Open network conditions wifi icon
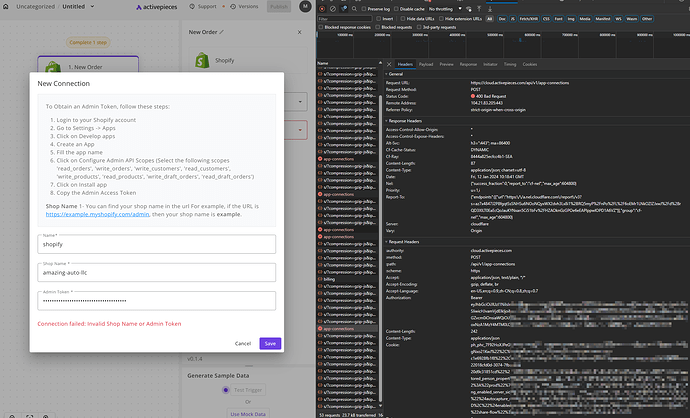690x418 pixels. click(x=469, y=9)
